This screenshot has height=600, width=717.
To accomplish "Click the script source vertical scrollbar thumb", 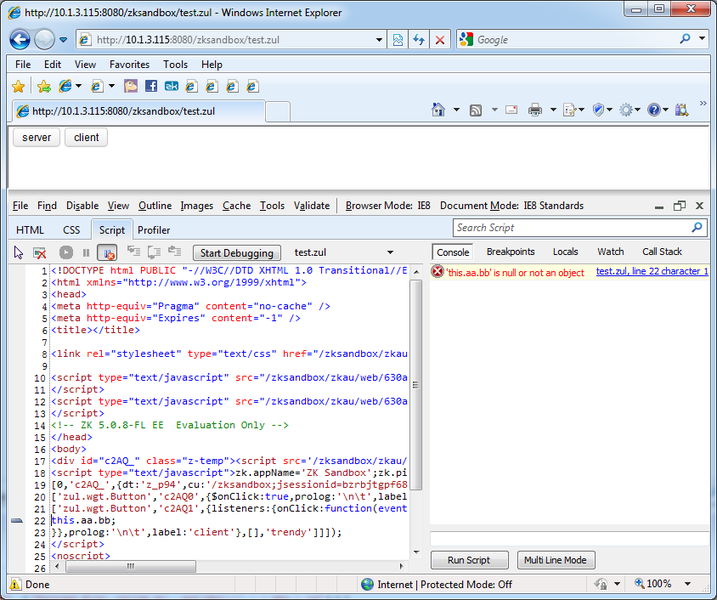I will pyautogui.click(x=416, y=385).
